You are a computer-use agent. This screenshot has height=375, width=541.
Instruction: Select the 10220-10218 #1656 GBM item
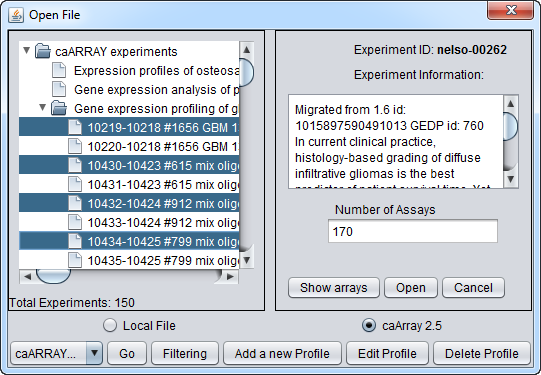pyautogui.click(x=129, y=146)
